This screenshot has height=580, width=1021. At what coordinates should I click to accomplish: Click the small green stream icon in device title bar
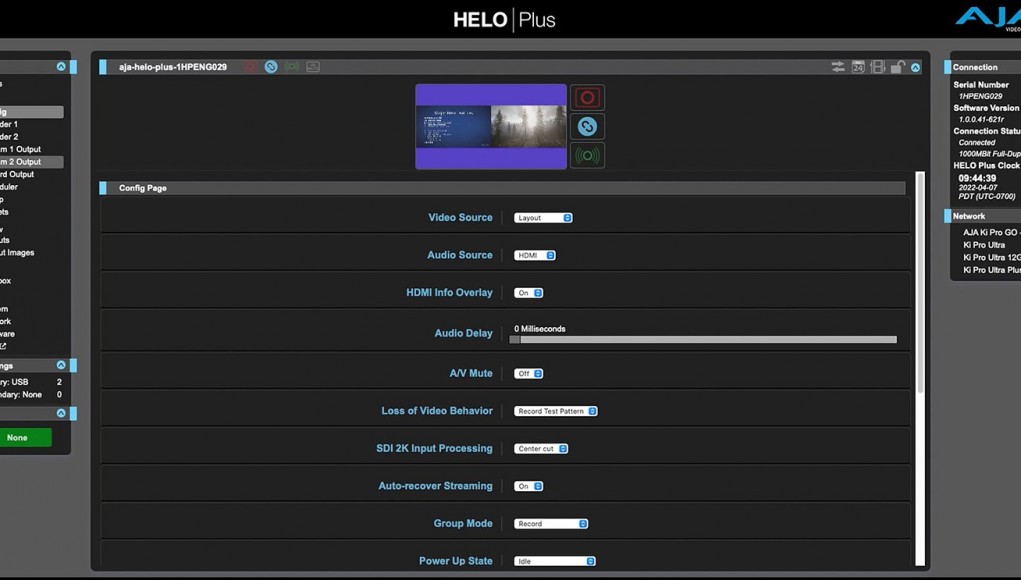(x=292, y=67)
